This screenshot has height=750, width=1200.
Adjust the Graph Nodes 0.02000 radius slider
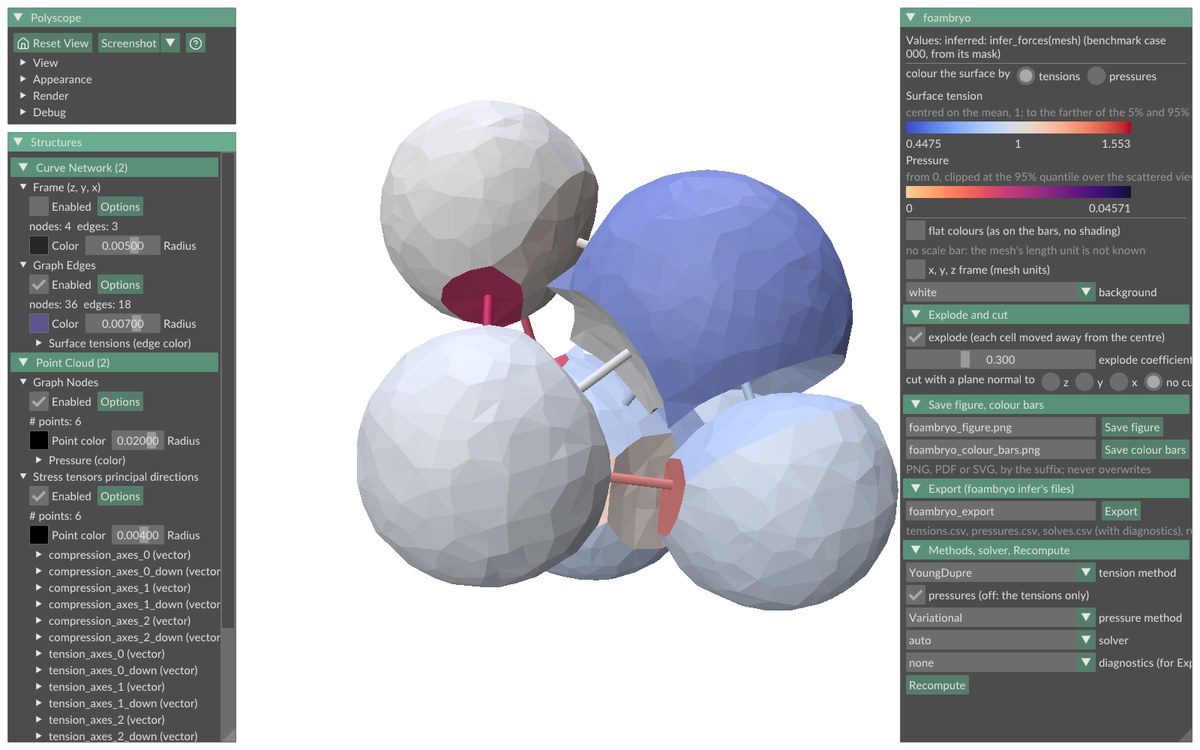(137, 440)
